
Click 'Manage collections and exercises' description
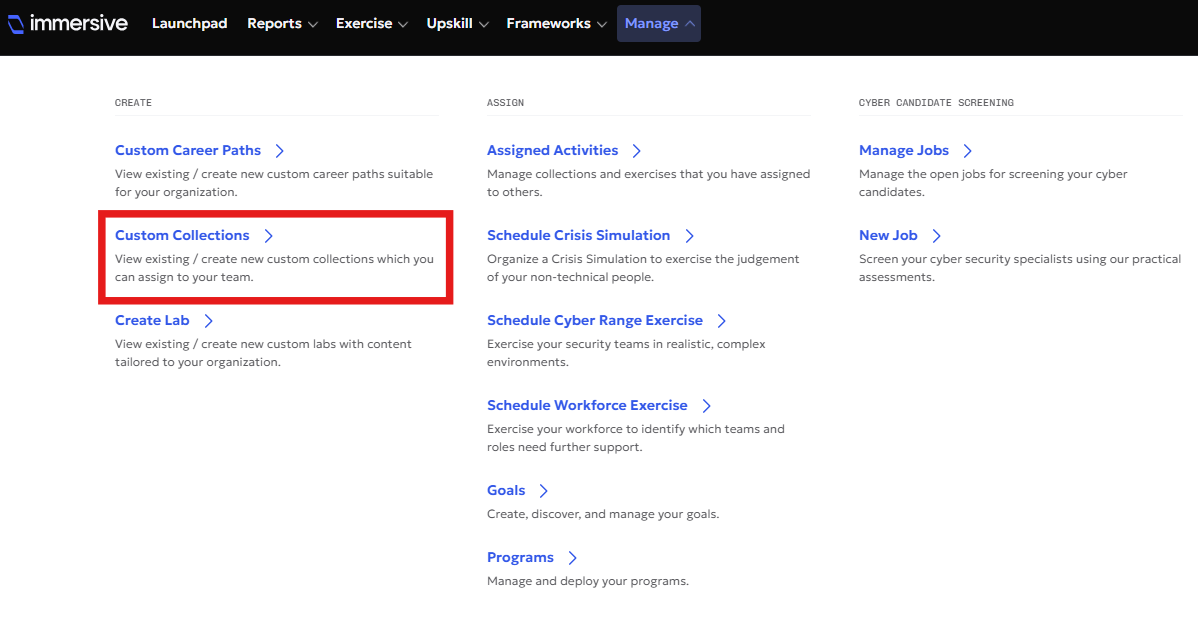click(x=649, y=183)
